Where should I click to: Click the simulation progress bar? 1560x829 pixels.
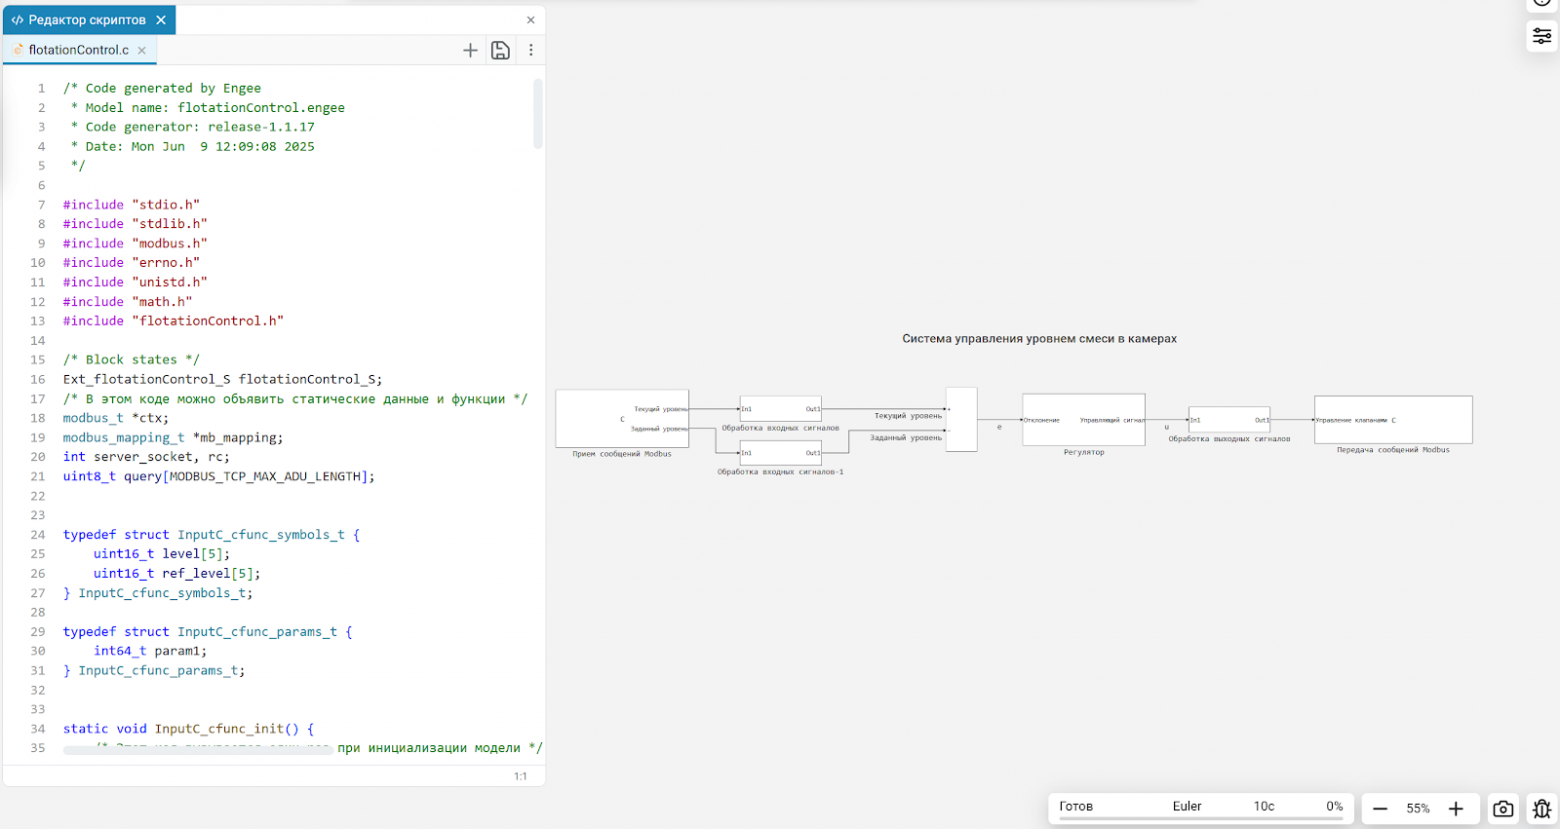pyautogui.click(x=1200, y=819)
